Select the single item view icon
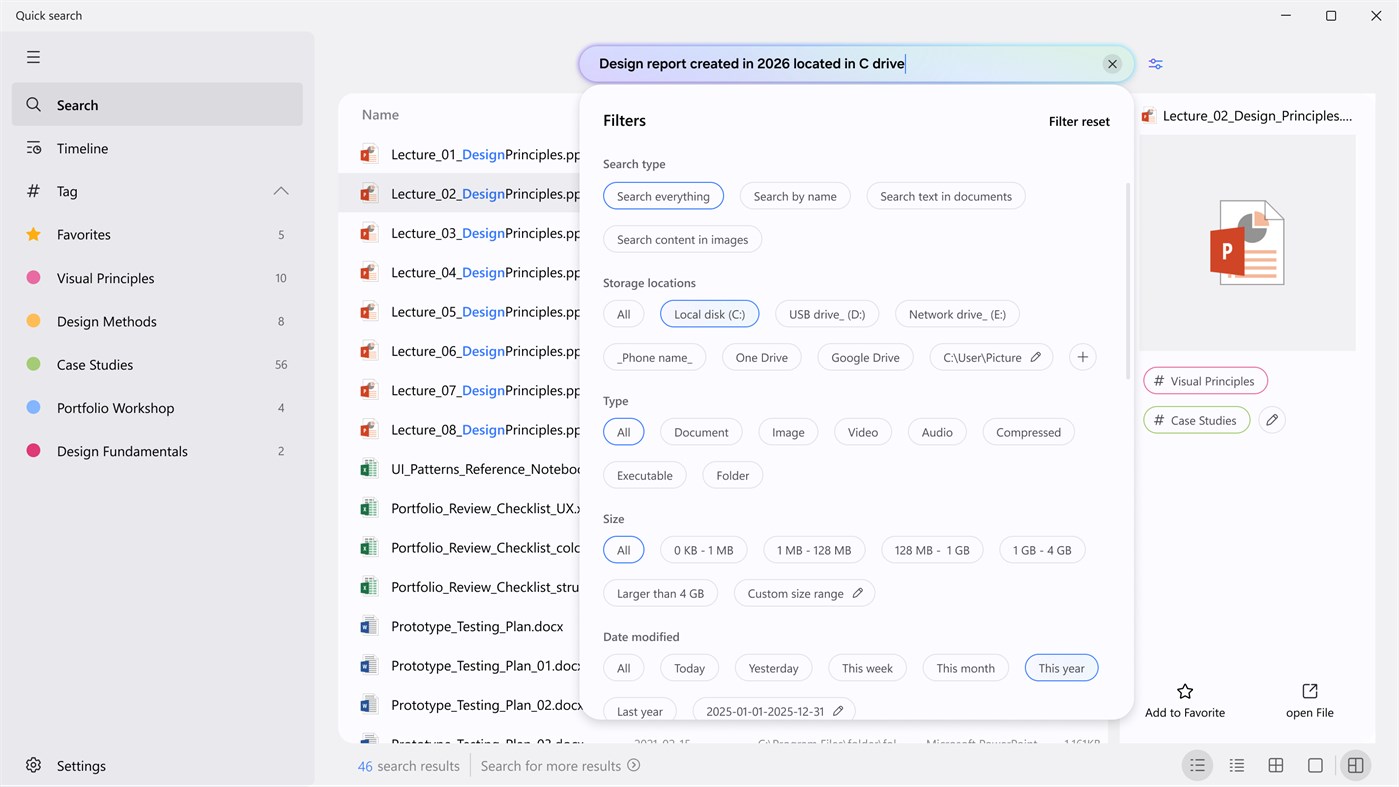 coord(1315,765)
